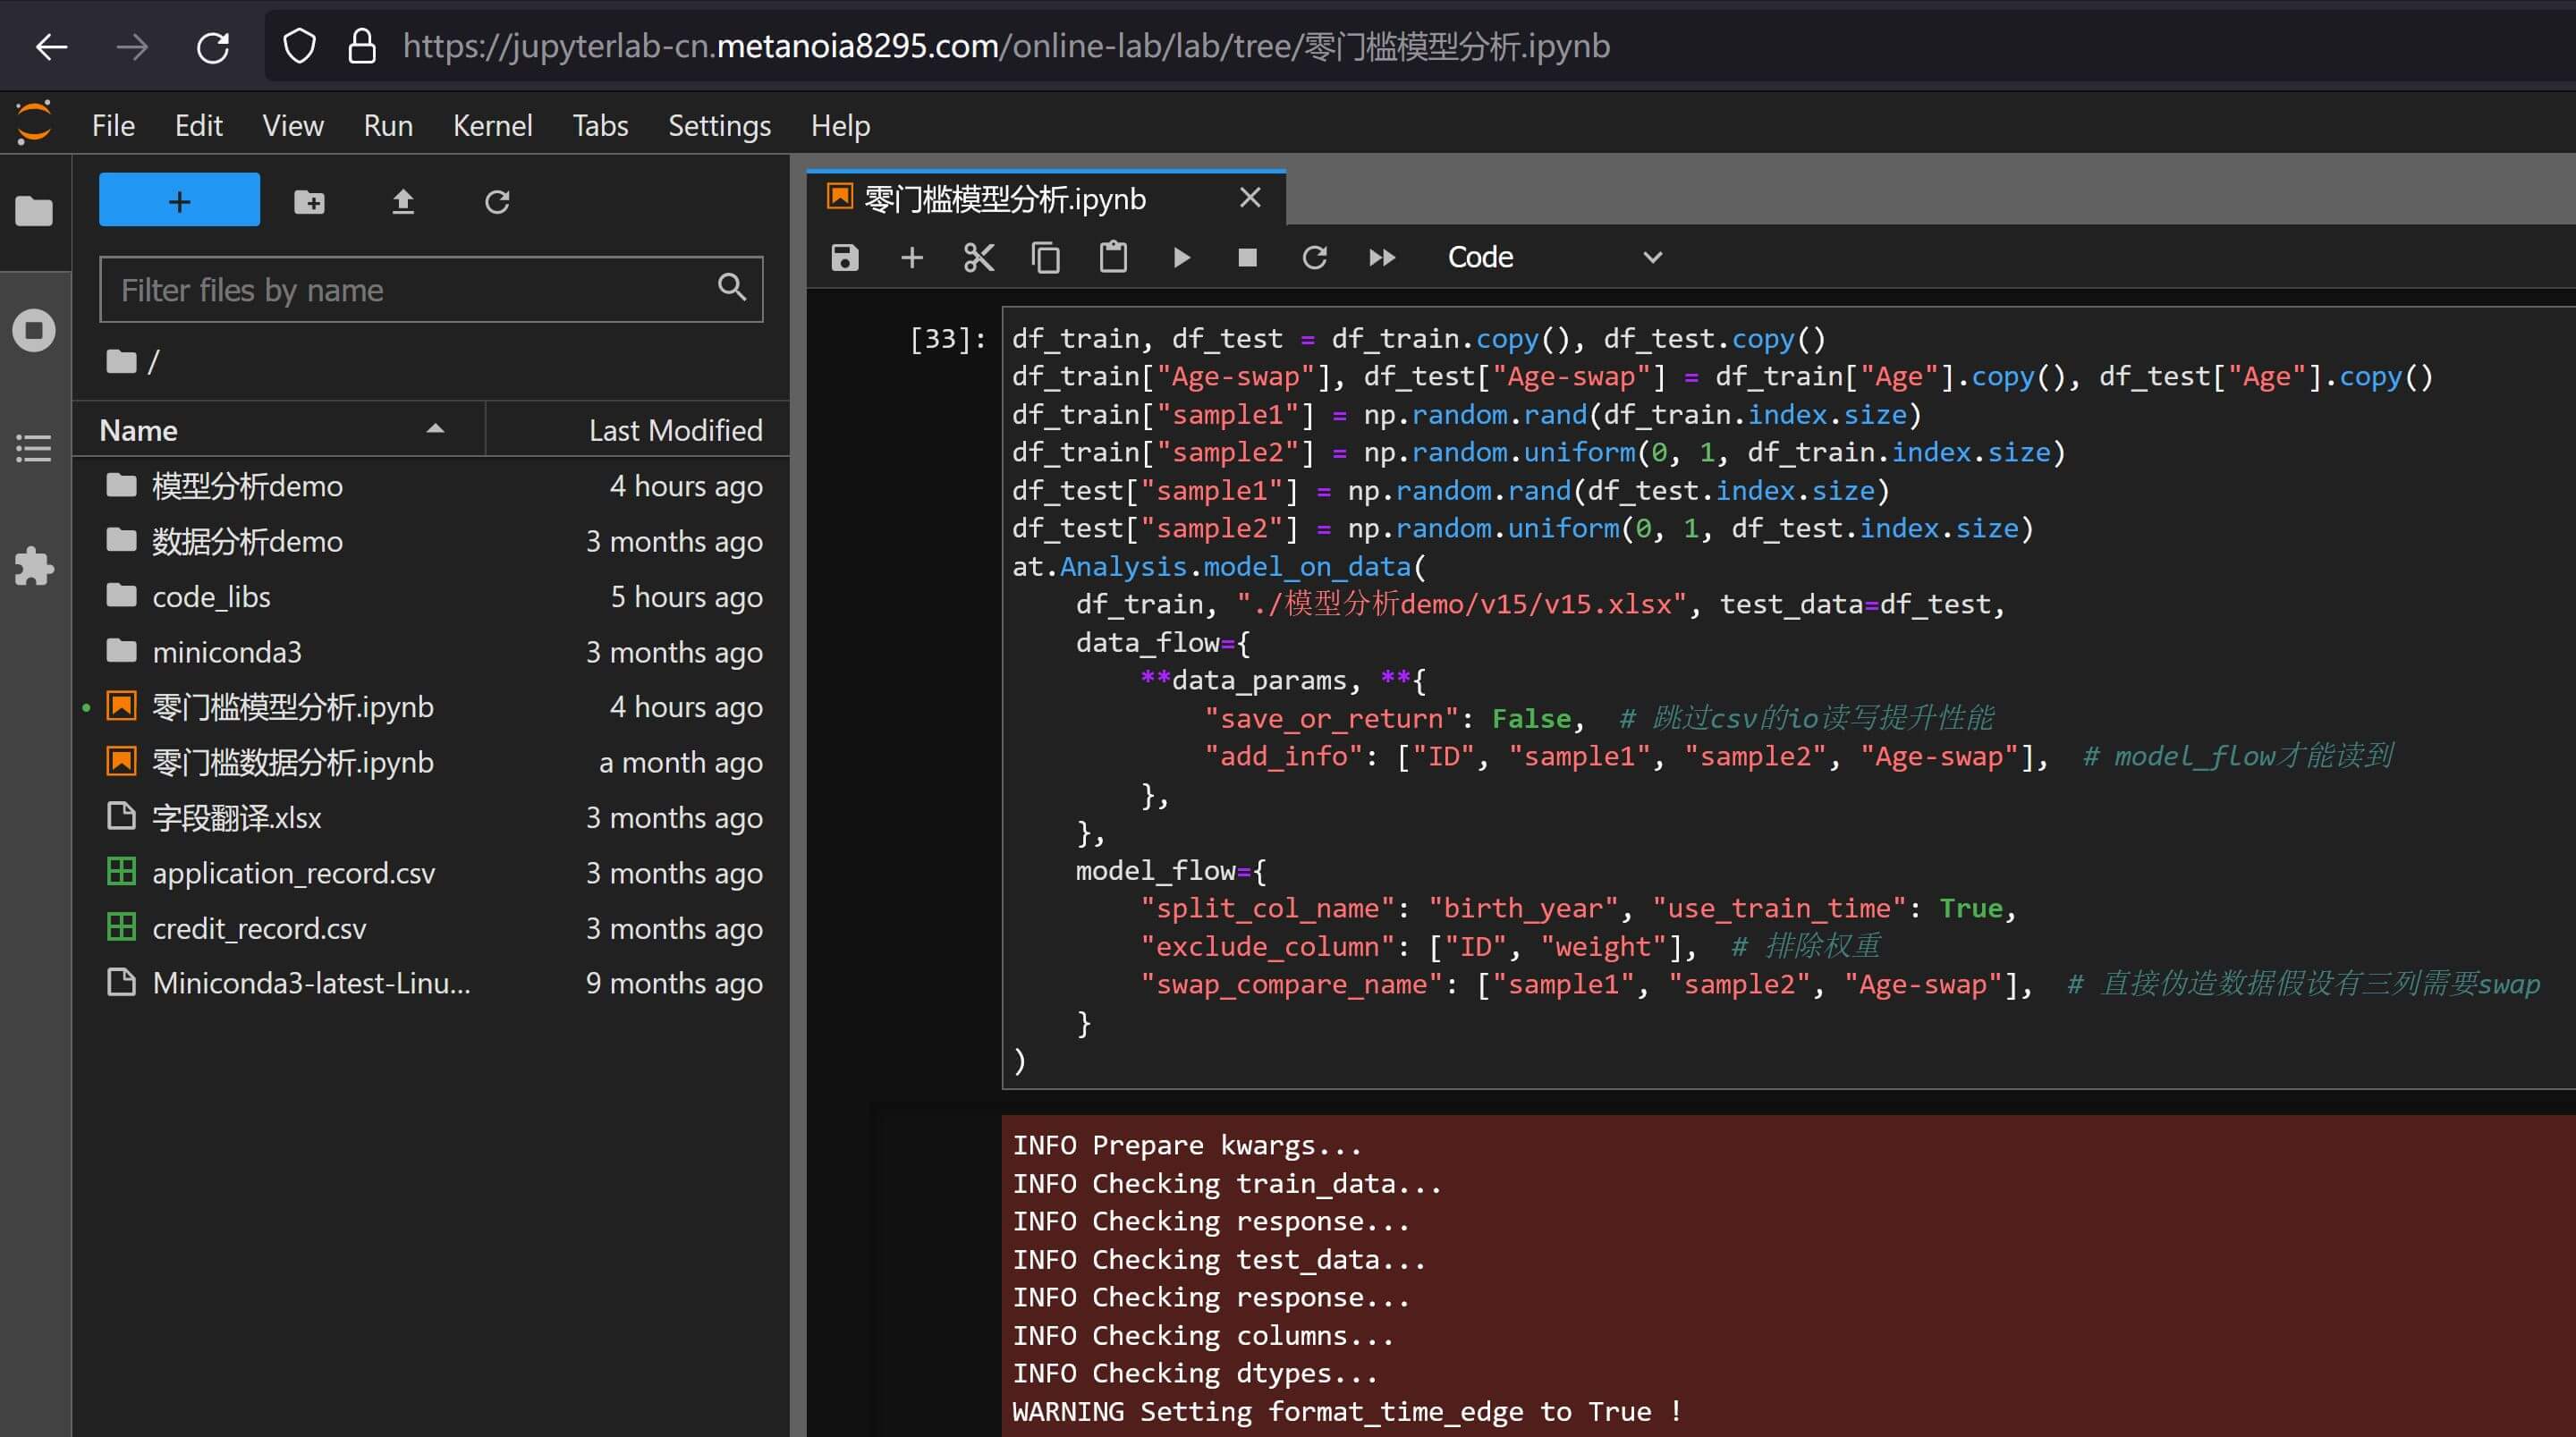Cut selected cell with scissors icon
The width and height of the screenshot is (2576, 1437).
pyautogui.click(x=979, y=258)
